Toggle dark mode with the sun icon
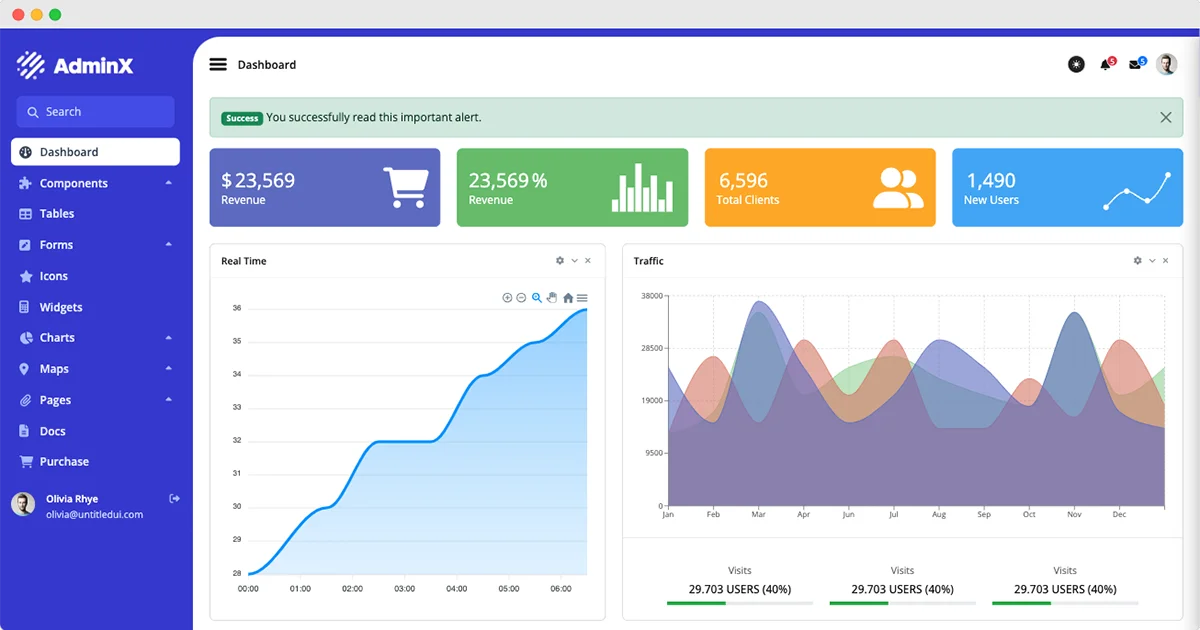The height and width of the screenshot is (630, 1200). (x=1075, y=64)
